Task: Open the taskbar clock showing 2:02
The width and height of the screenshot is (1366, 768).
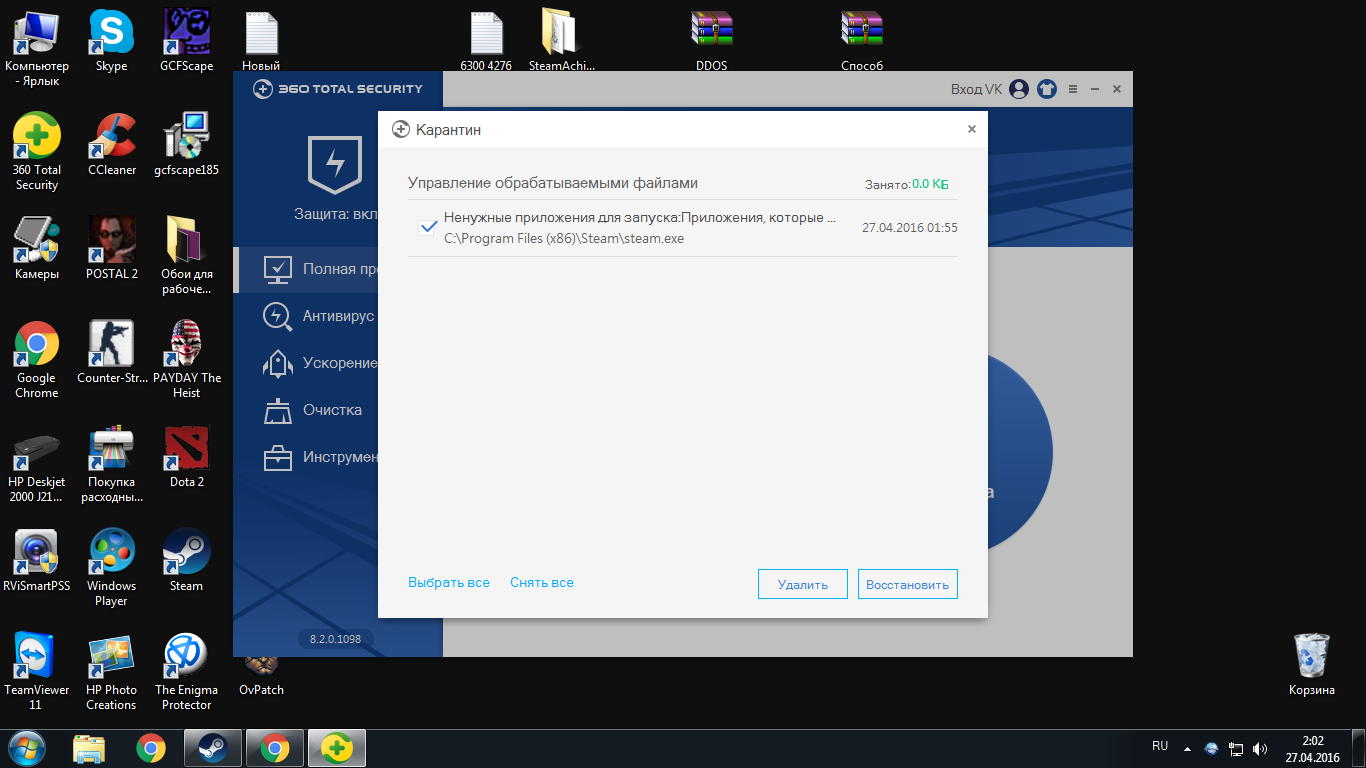Action: pos(1313,749)
